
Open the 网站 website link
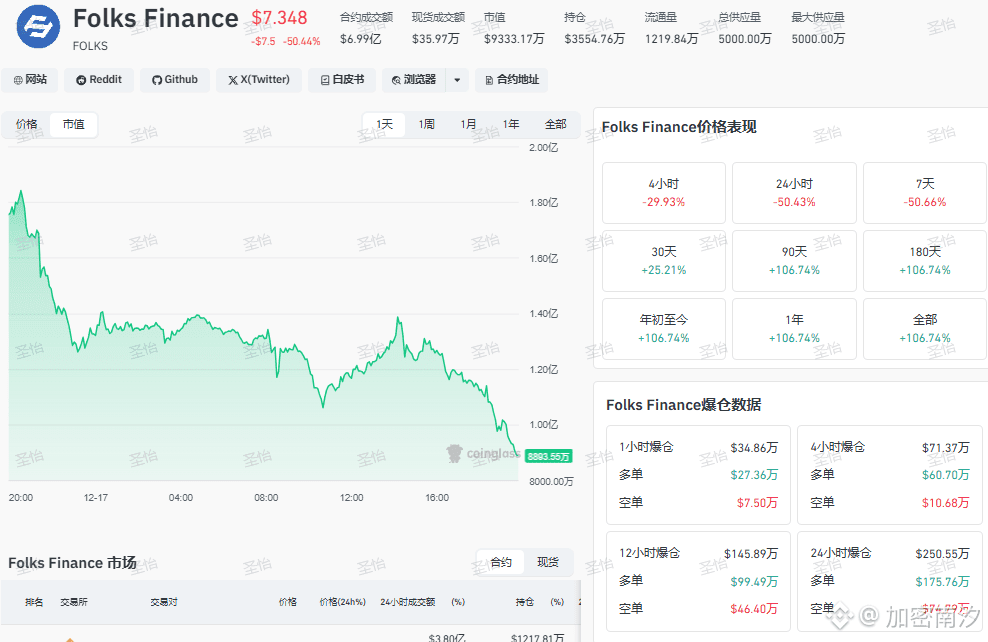click(29, 80)
